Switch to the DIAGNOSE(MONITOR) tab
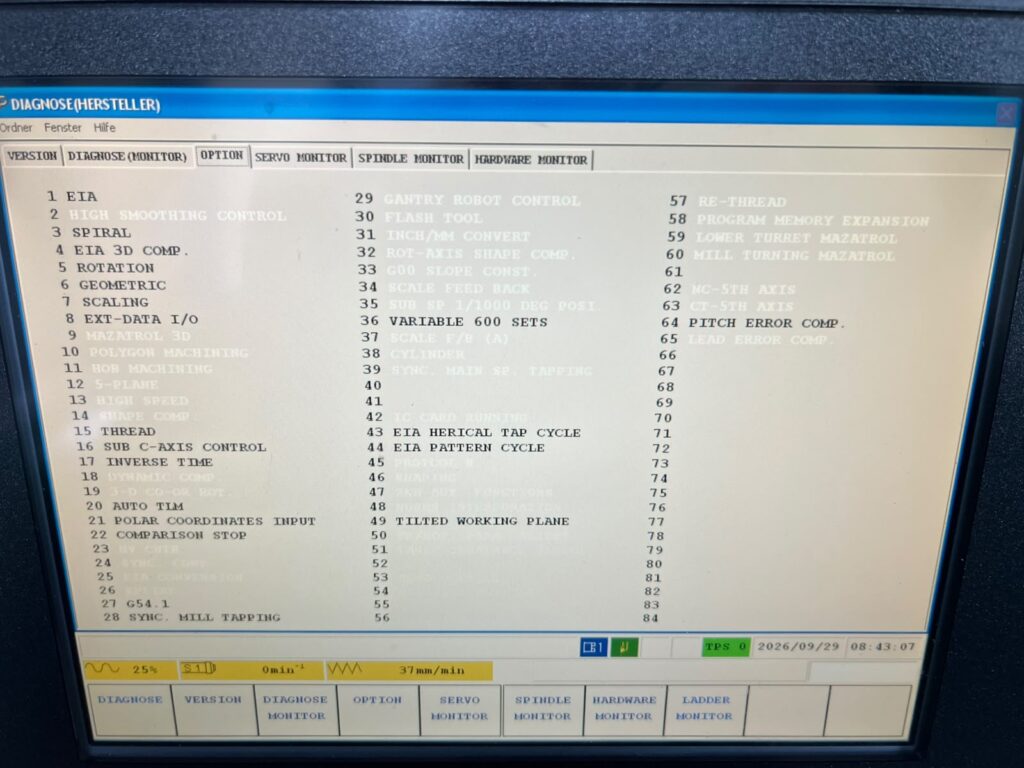1024x768 pixels. (x=127, y=157)
